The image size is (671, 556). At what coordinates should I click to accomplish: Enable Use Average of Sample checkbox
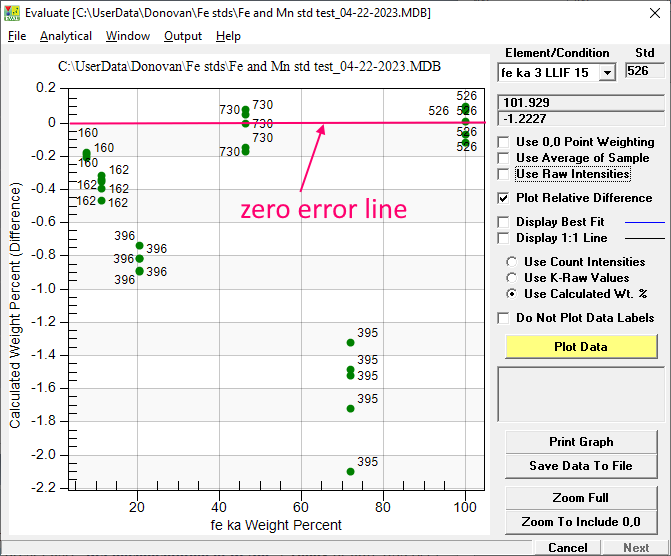[503, 158]
